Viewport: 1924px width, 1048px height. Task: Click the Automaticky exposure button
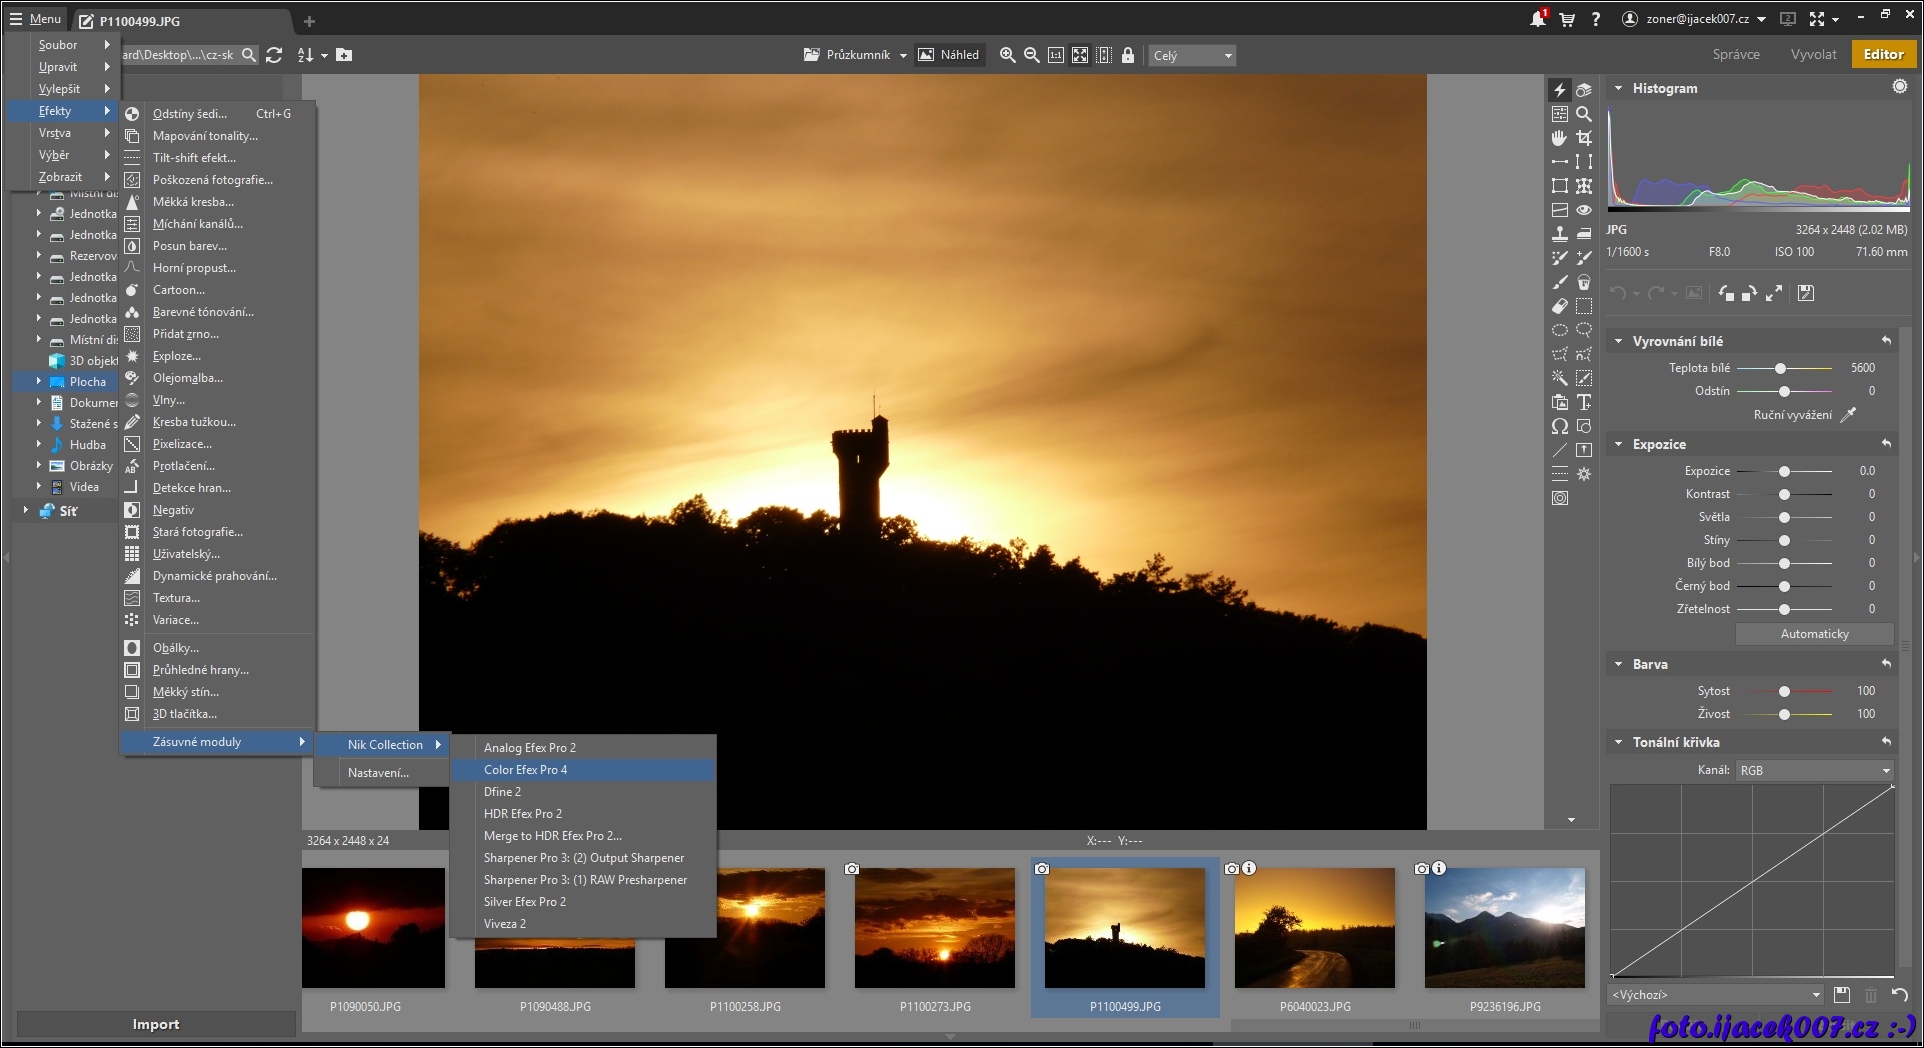pos(1814,634)
